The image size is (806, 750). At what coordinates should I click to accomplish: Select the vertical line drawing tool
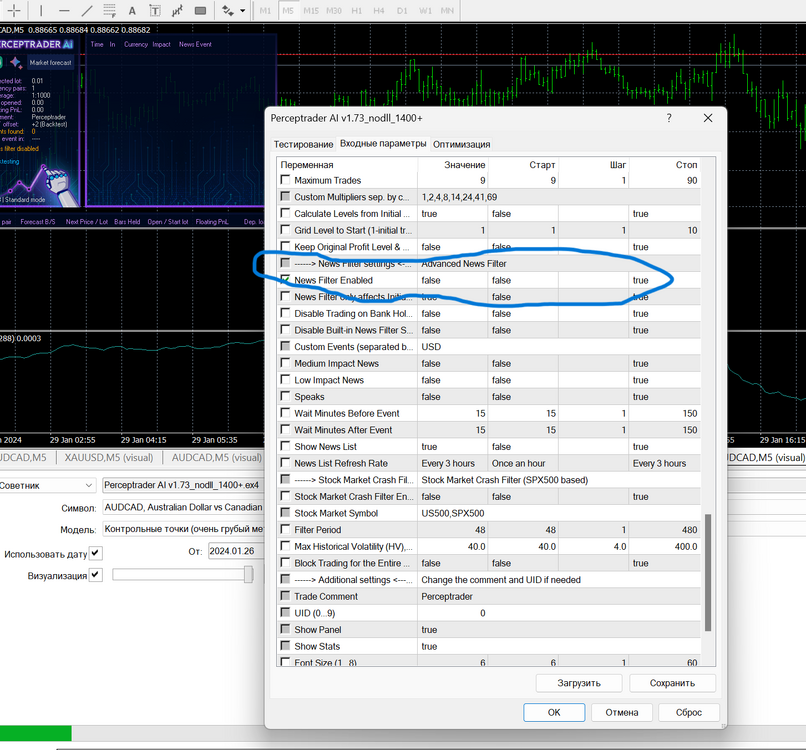point(41,10)
